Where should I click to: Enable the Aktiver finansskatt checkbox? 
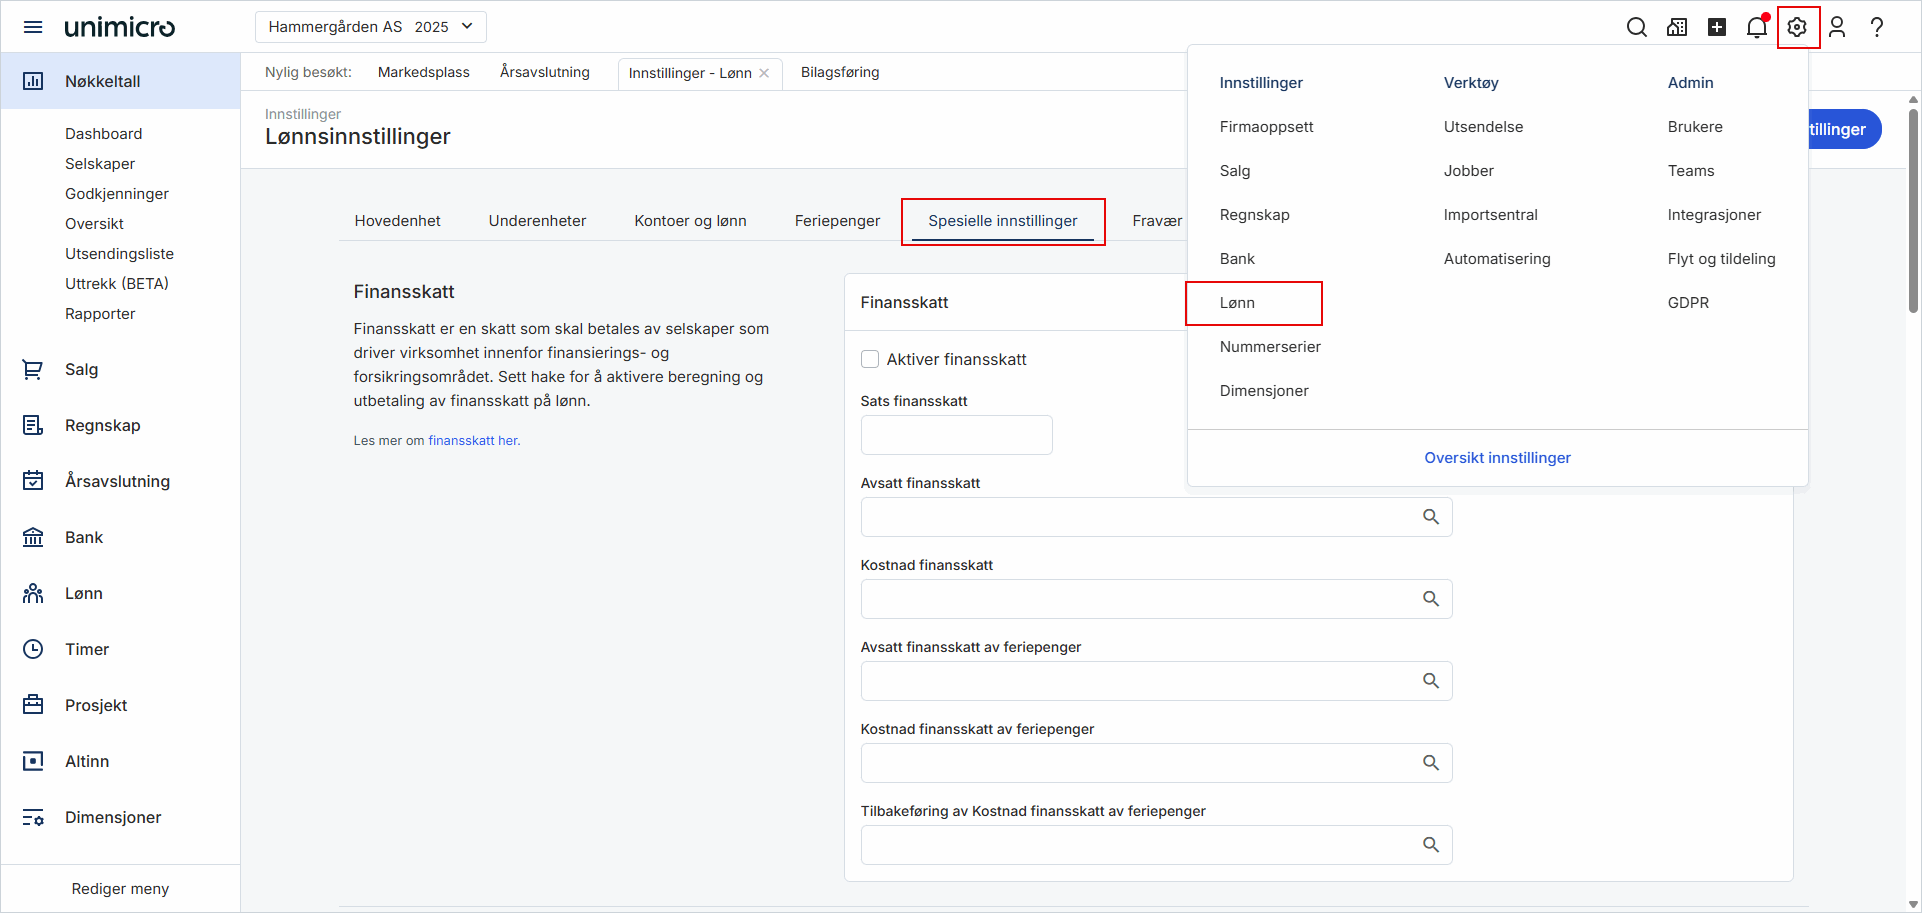point(870,358)
